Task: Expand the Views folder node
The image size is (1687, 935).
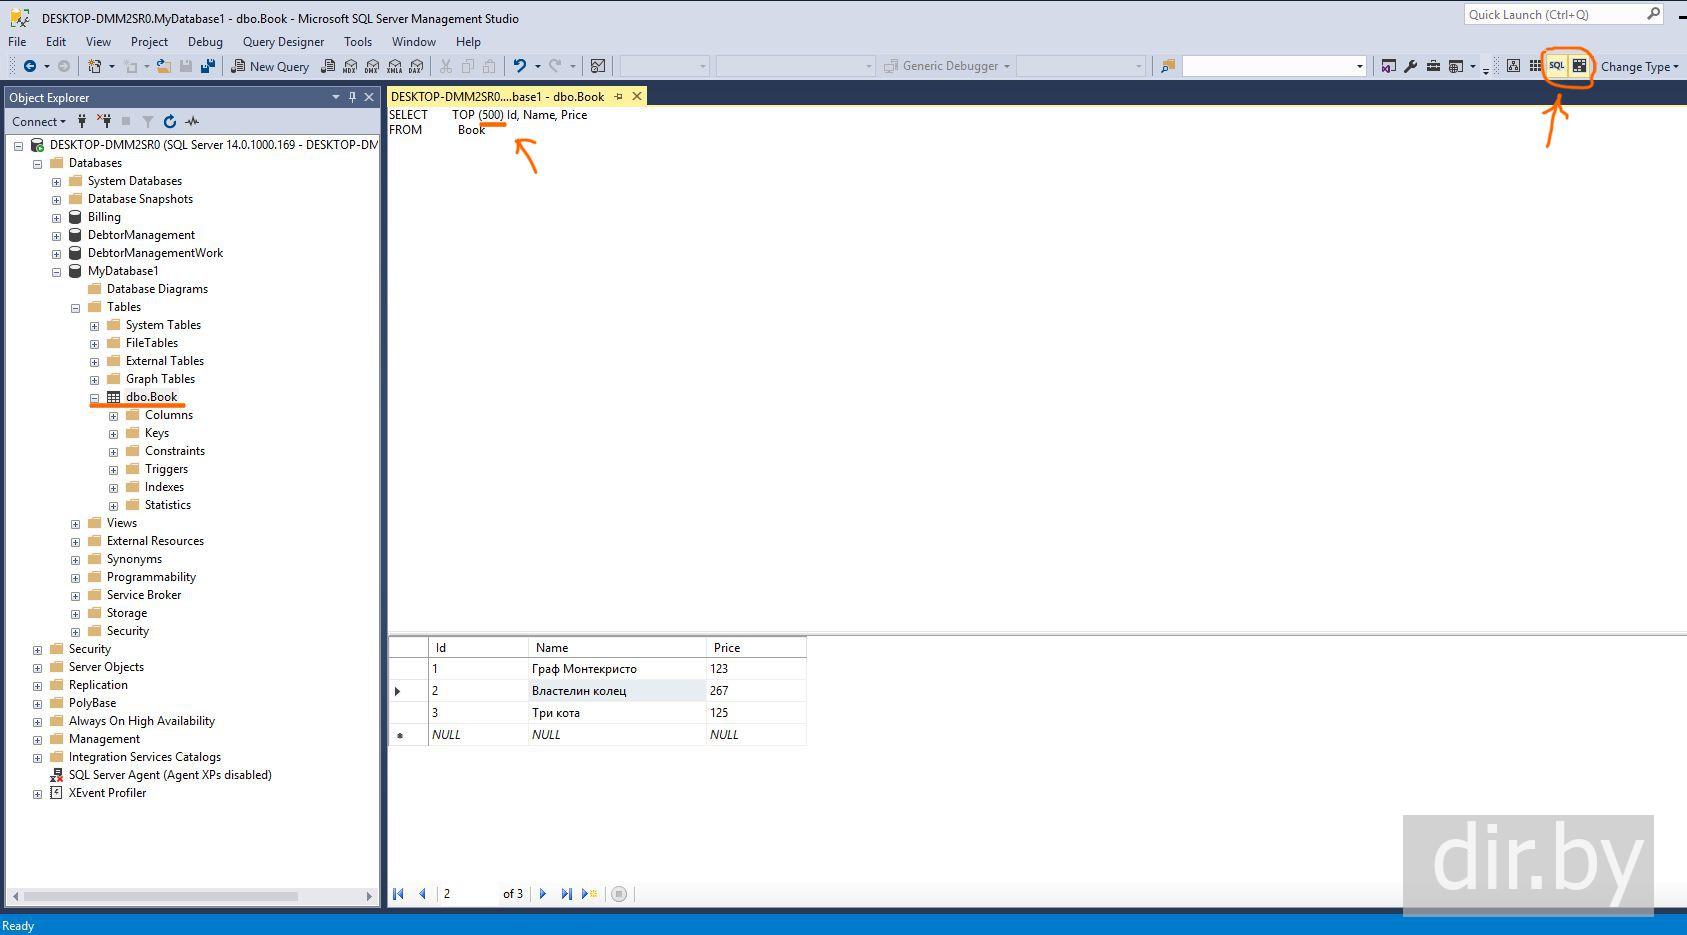Action: point(75,524)
